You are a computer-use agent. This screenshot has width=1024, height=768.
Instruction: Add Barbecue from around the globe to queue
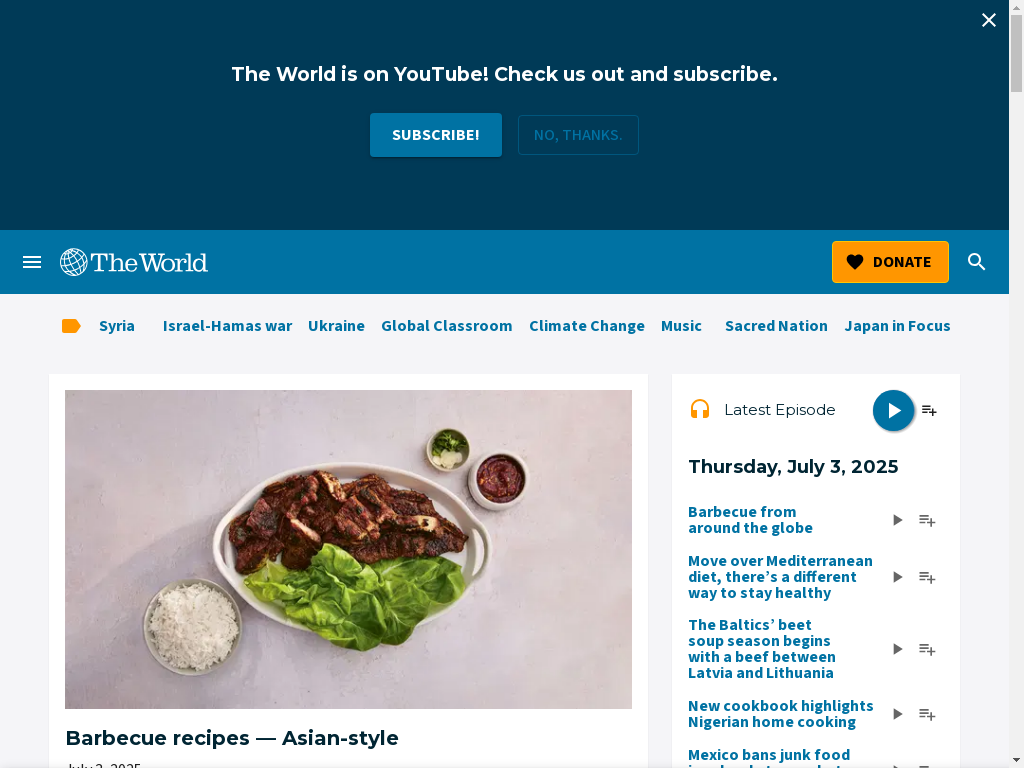(927, 520)
